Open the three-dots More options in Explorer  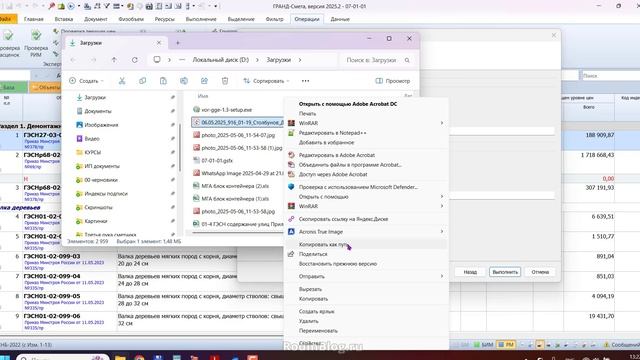(x=305, y=81)
